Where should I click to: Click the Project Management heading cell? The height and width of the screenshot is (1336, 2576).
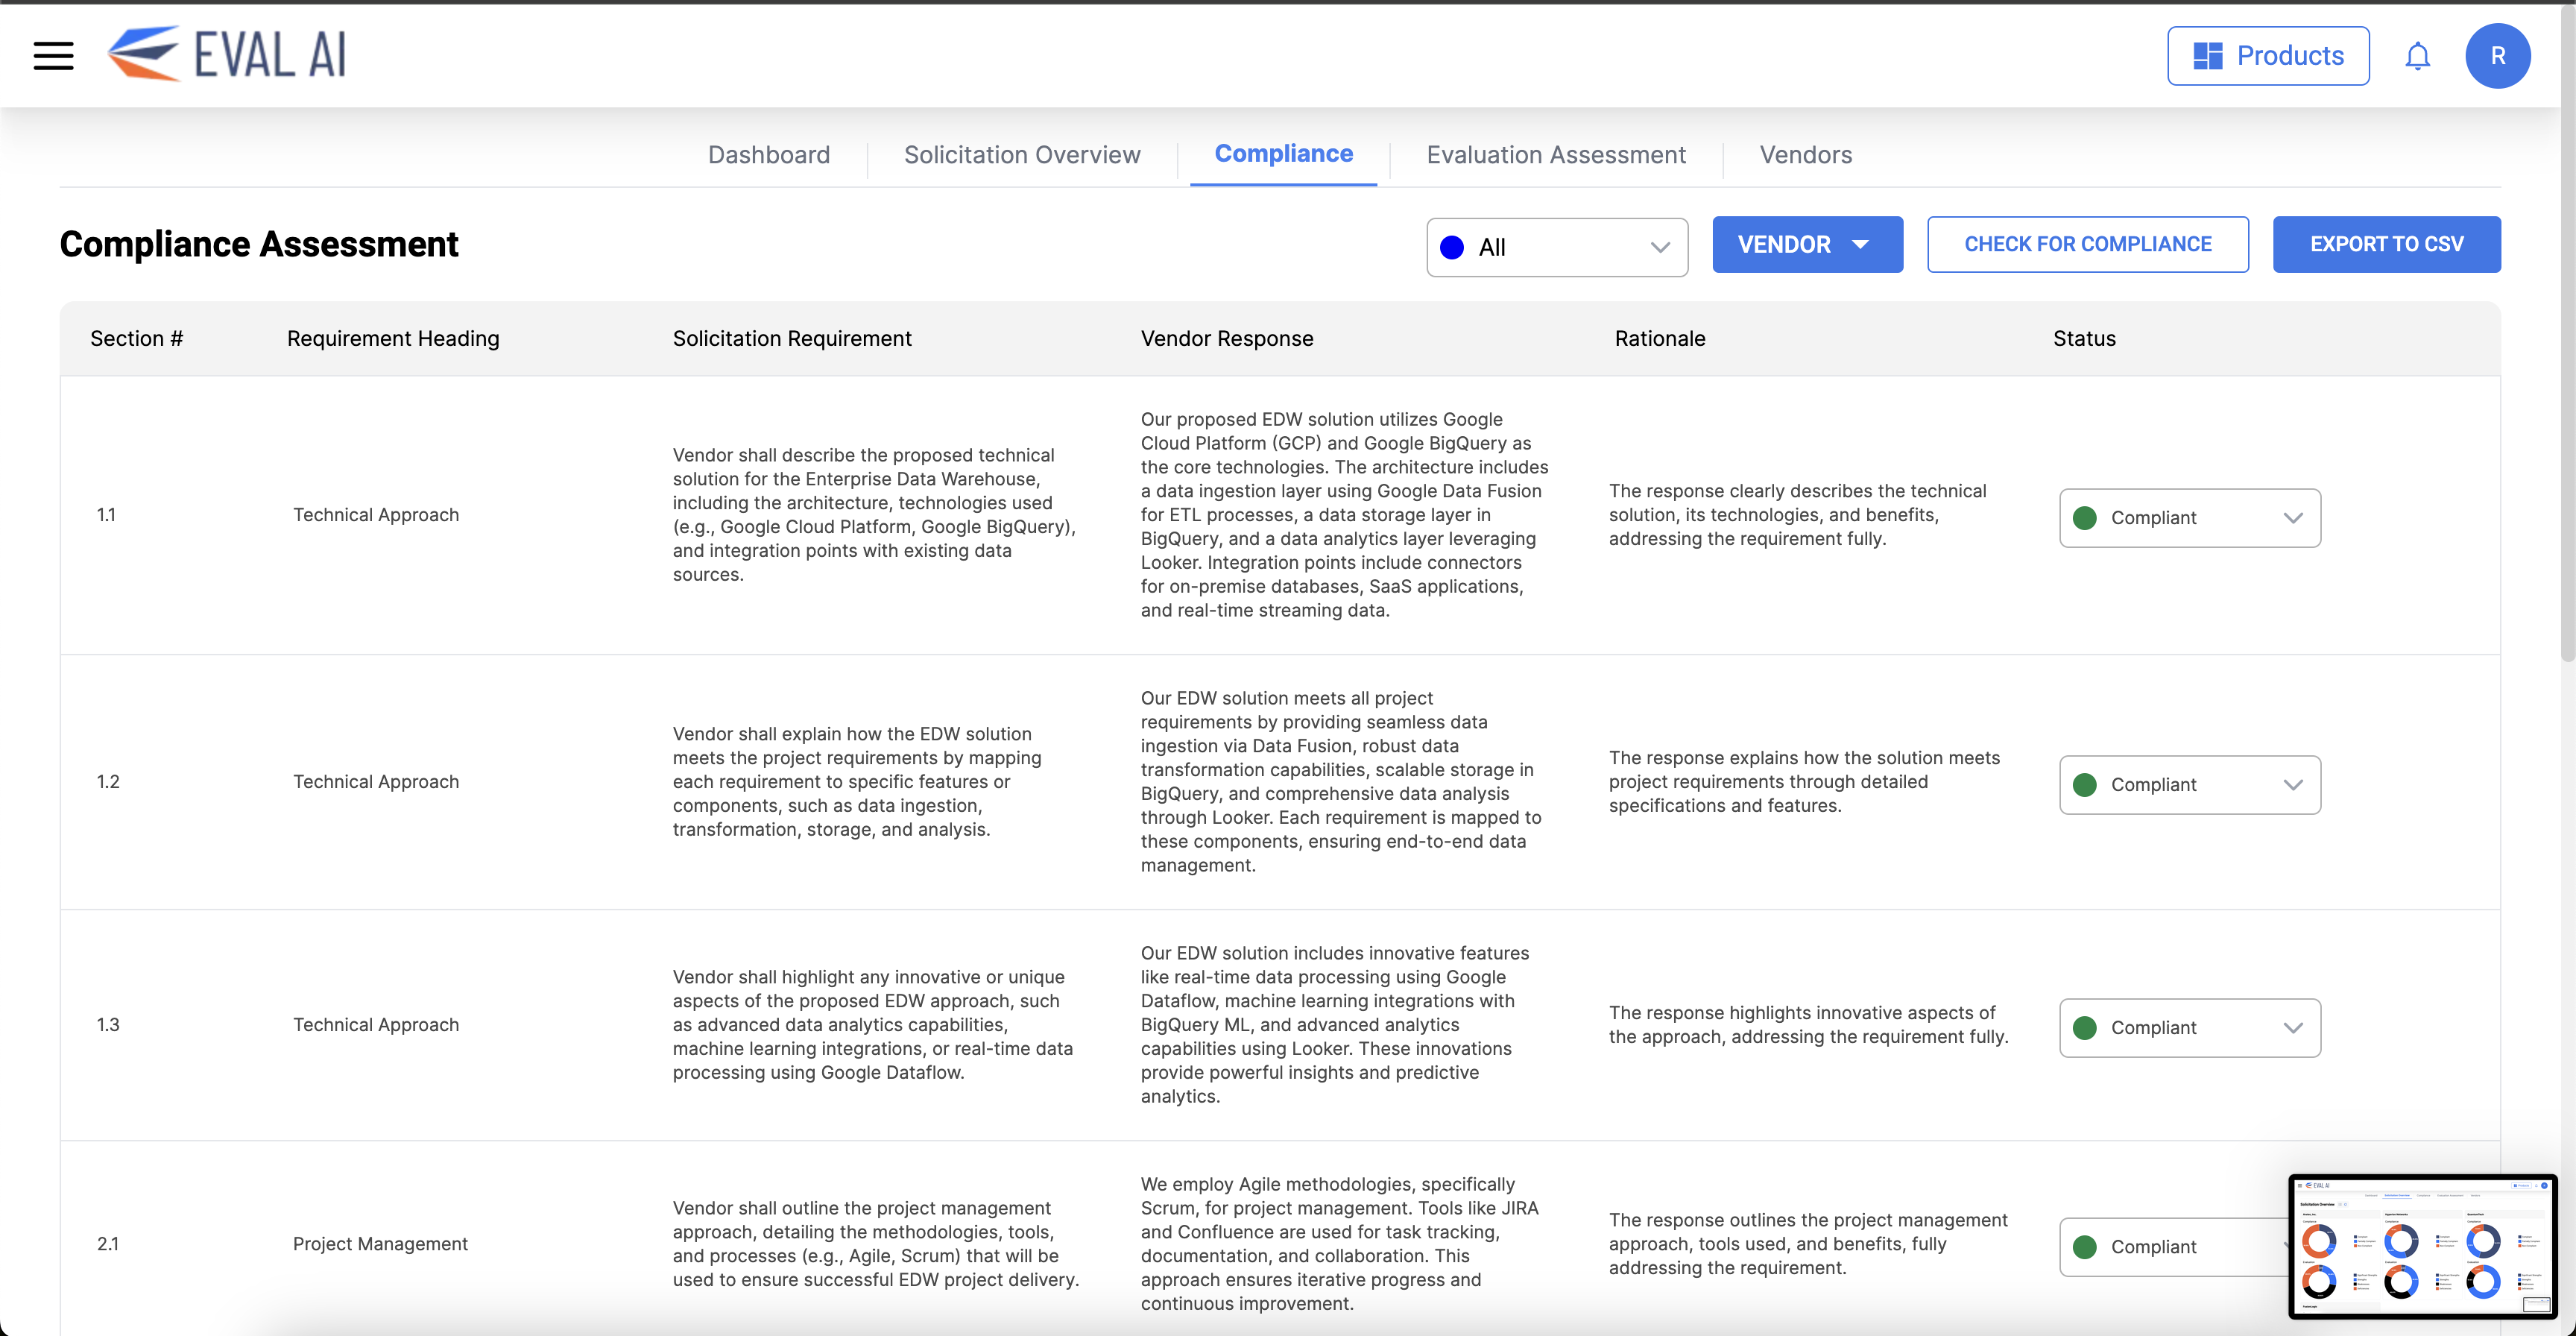tap(380, 1244)
